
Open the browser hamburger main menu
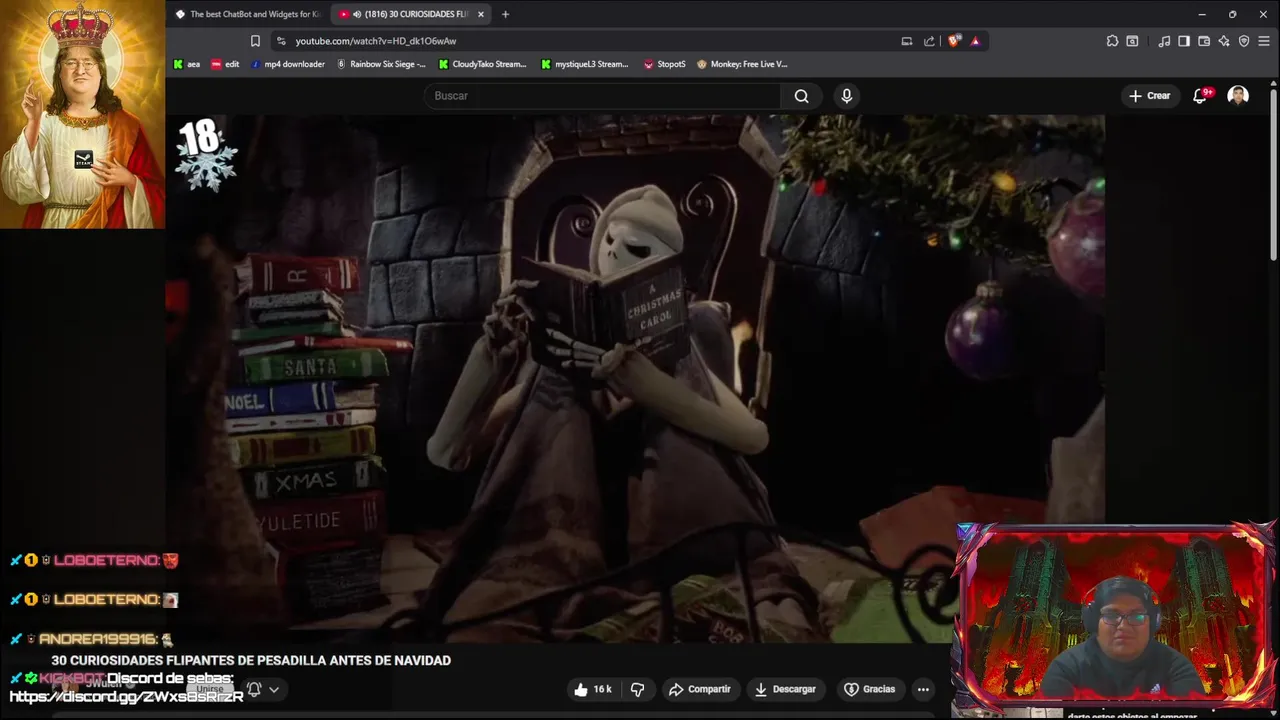1264,41
